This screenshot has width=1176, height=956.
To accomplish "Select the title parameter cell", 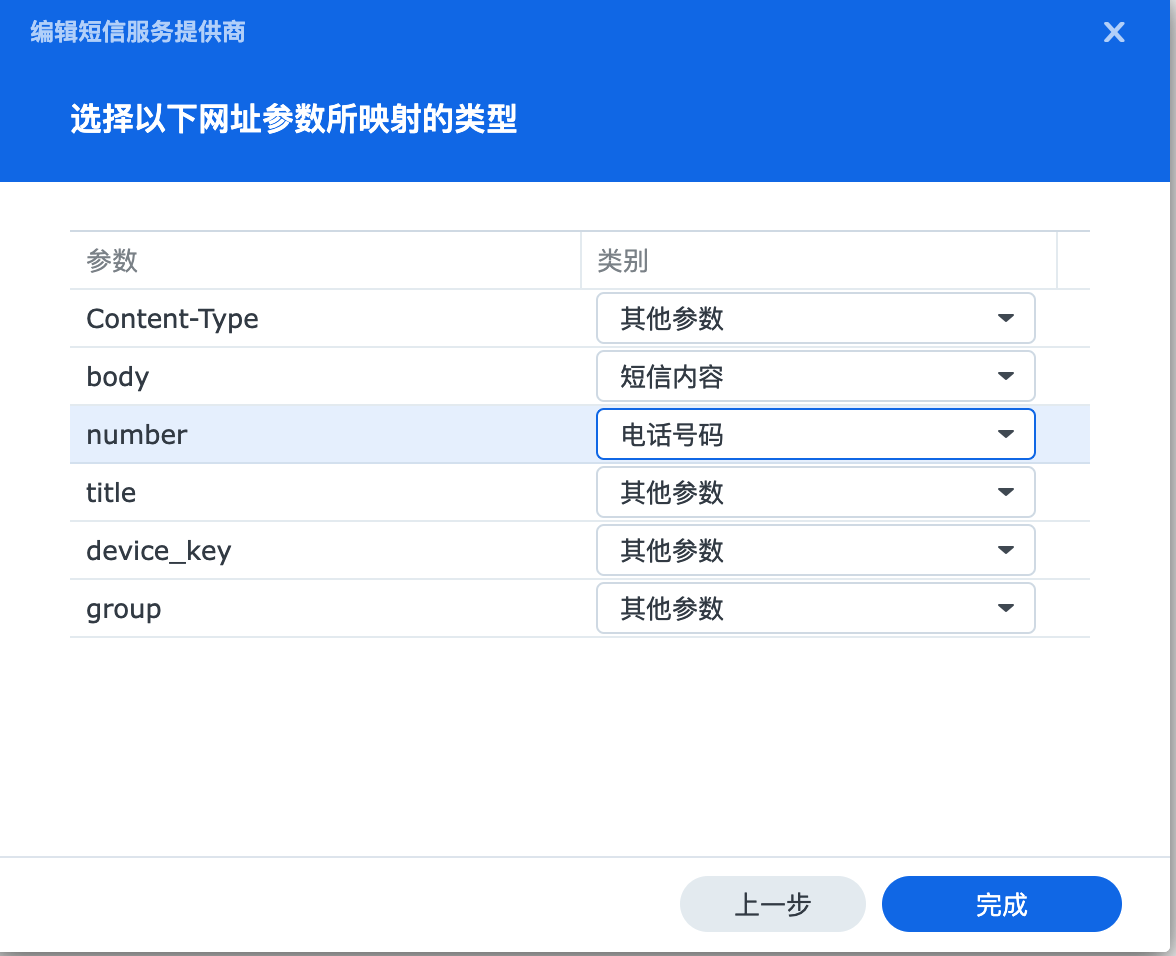I will tap(326, 493).
